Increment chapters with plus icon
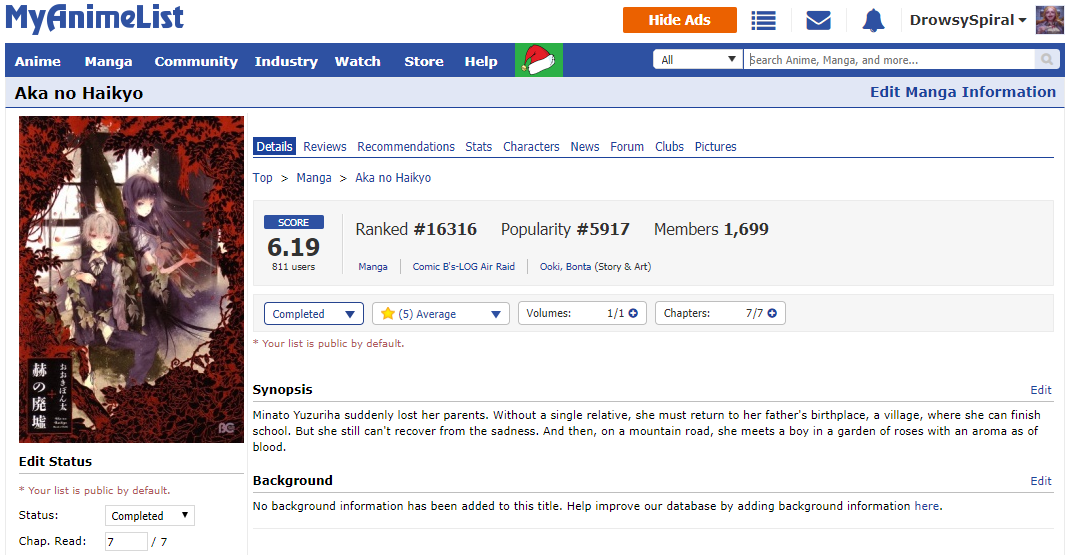 click(x=772, y=313)
